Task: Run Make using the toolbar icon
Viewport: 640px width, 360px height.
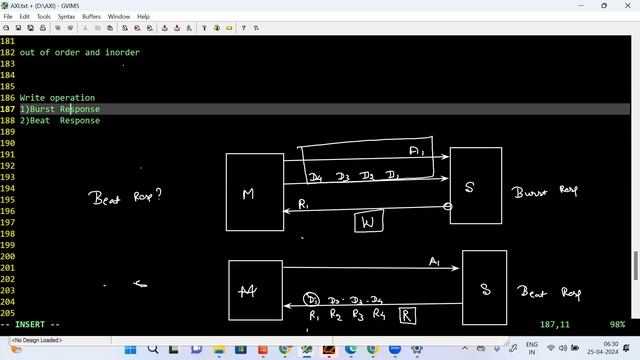Action: (x=204, y=28)
